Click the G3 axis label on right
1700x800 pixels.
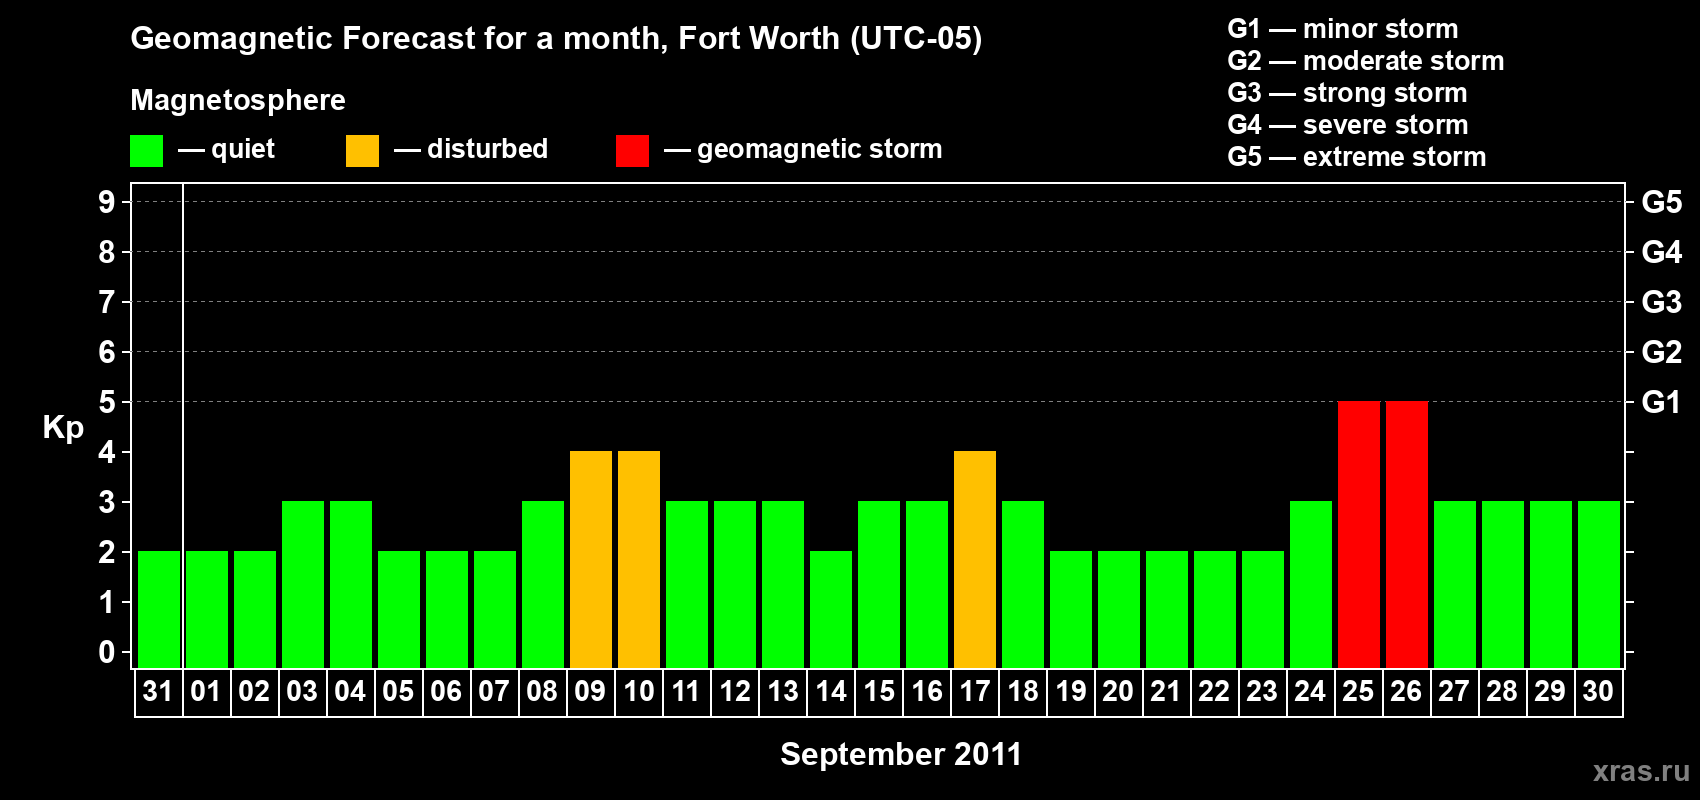(x=1662, y=302)
